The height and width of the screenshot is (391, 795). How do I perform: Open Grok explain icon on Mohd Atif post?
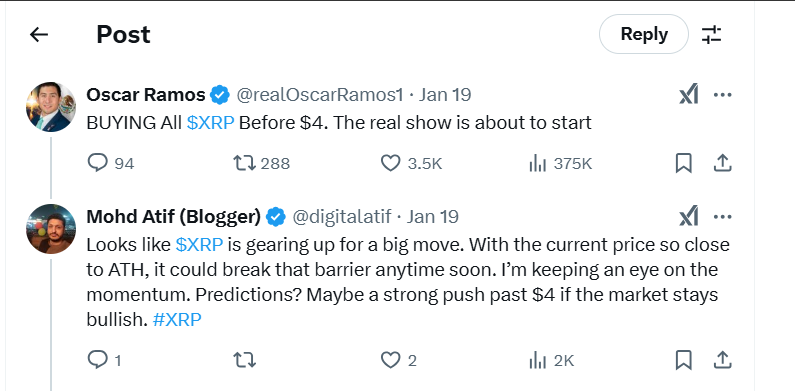(689, 217)
